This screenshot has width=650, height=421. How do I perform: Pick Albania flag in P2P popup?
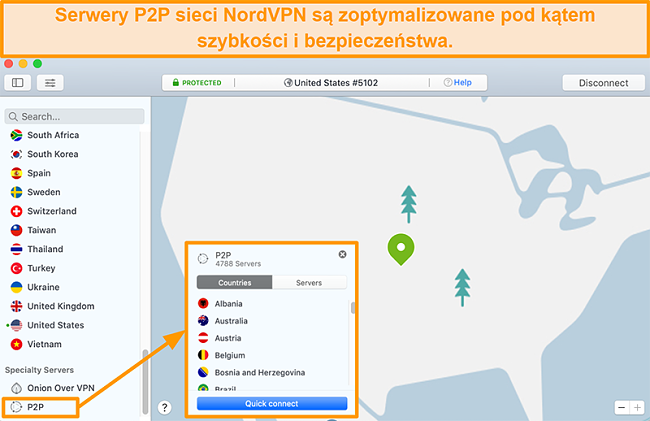(x=203, y=304)
